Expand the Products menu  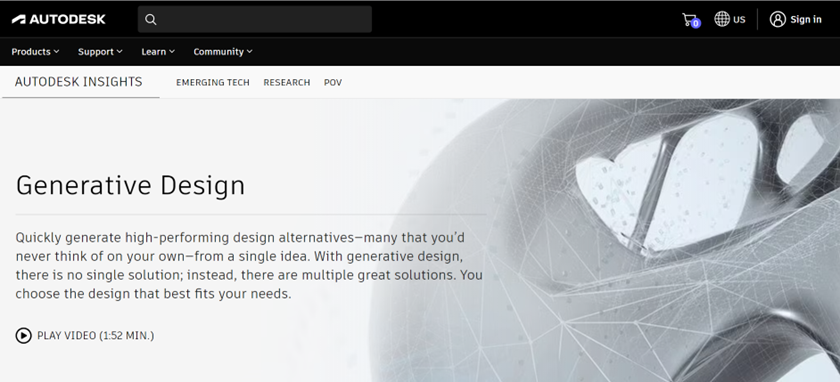coord(35,52)
